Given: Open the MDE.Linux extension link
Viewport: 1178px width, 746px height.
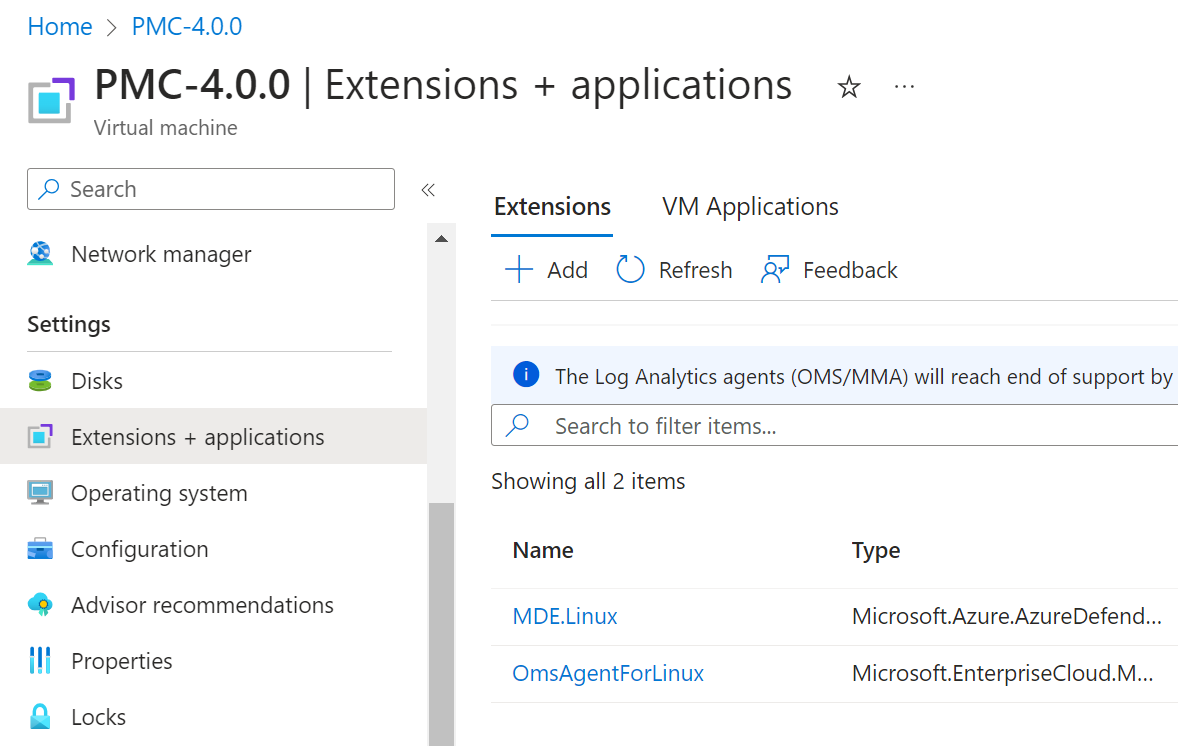Looking at the screenshot, I should (565, 617).
